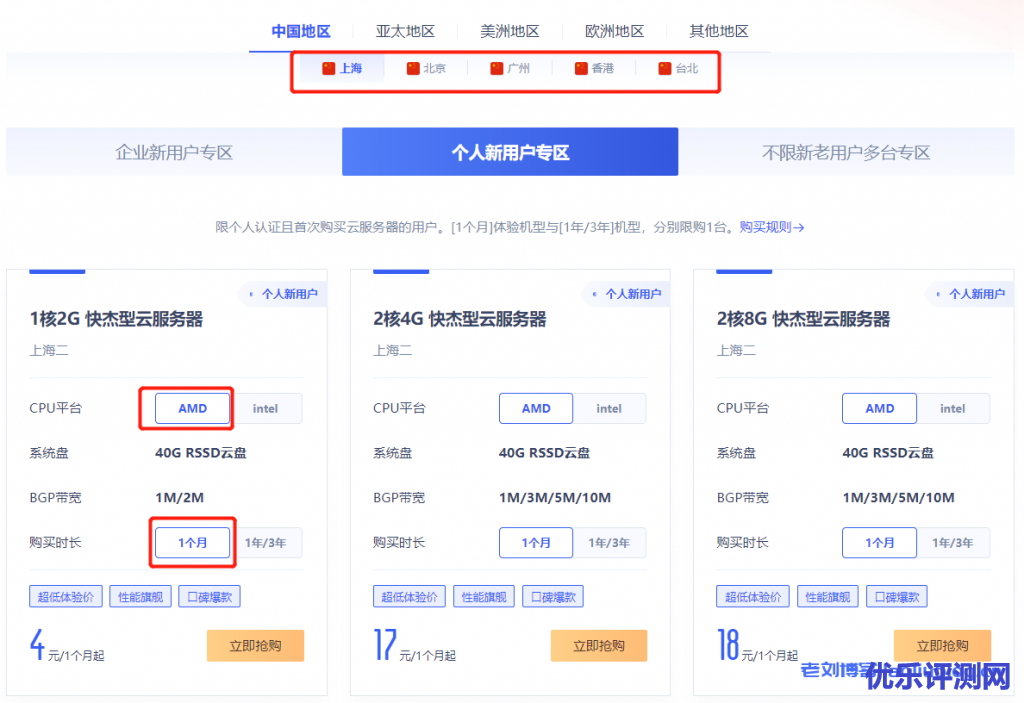Choose AMD CPU for 2核4G server

point(536,408)
